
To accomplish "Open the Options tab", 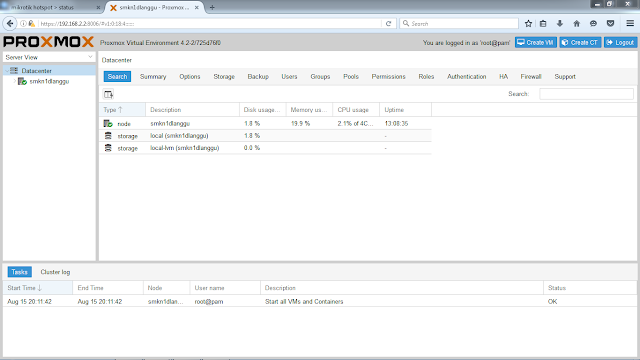I will coord(190,76).
